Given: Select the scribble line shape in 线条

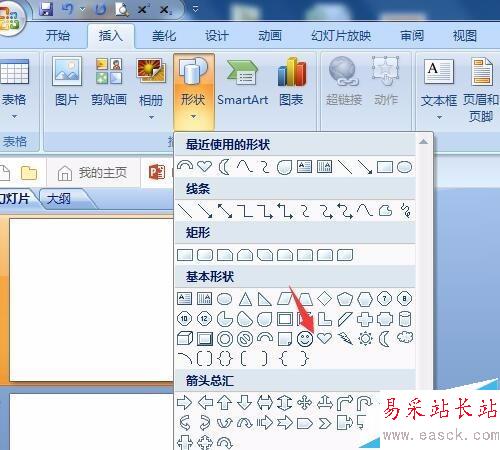Looking at the screenshot, I should pyautogui.click(x=405, y=211).
